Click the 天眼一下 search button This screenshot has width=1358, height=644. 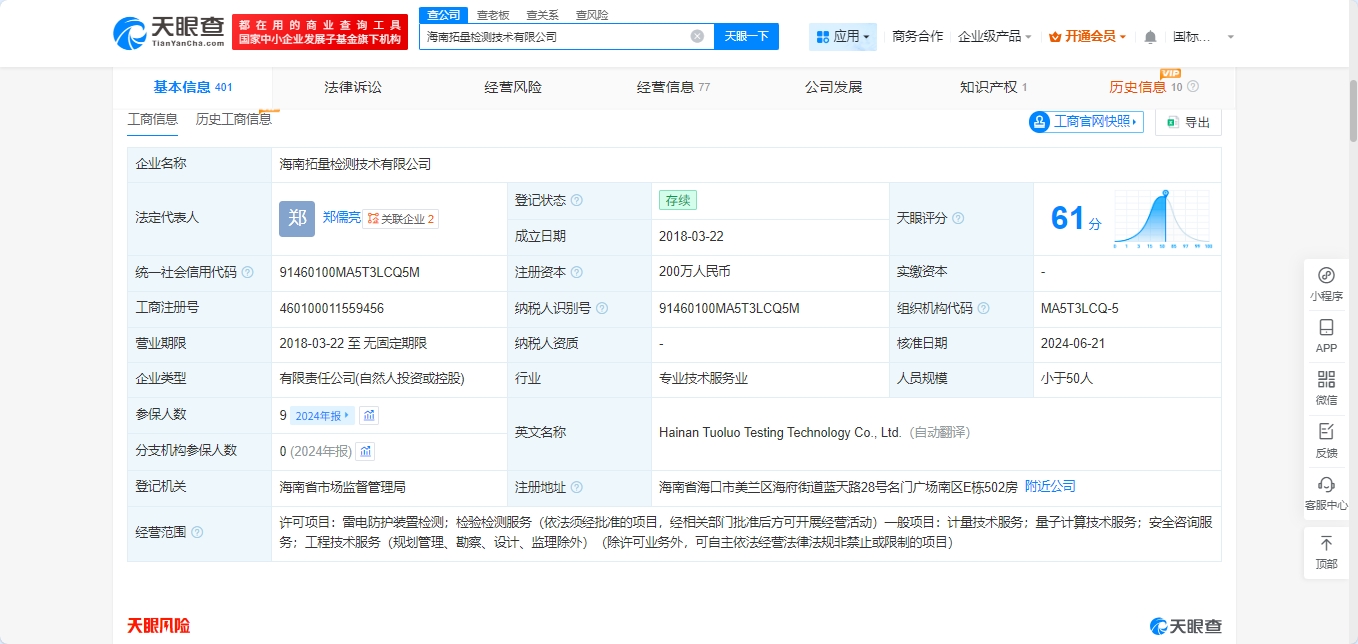pos(746,37)
